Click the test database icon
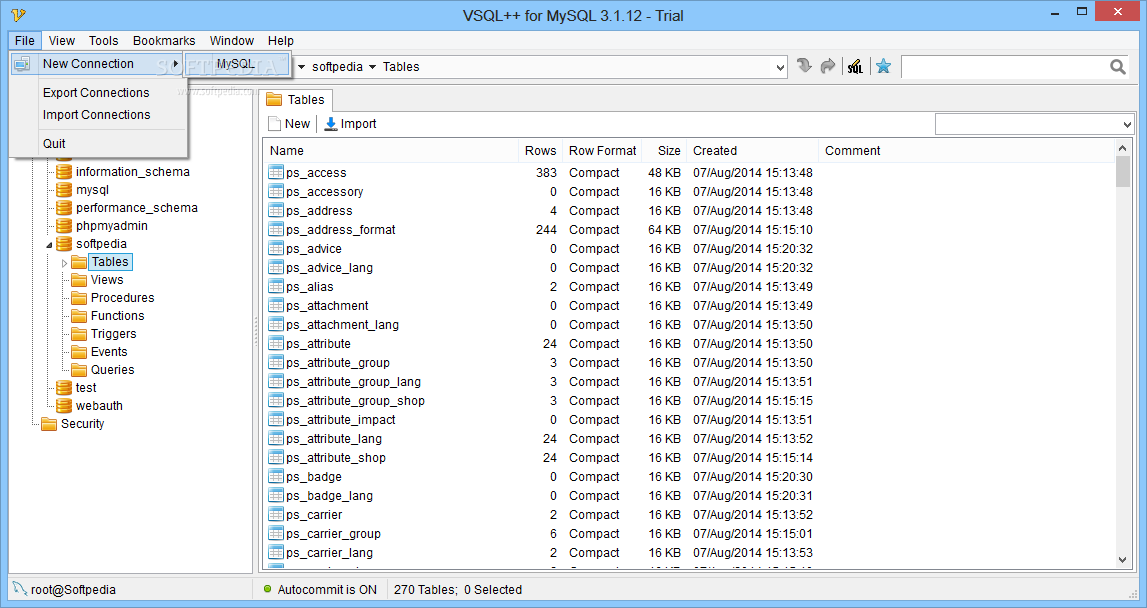 pyautogui.click(x=64, y=388)
